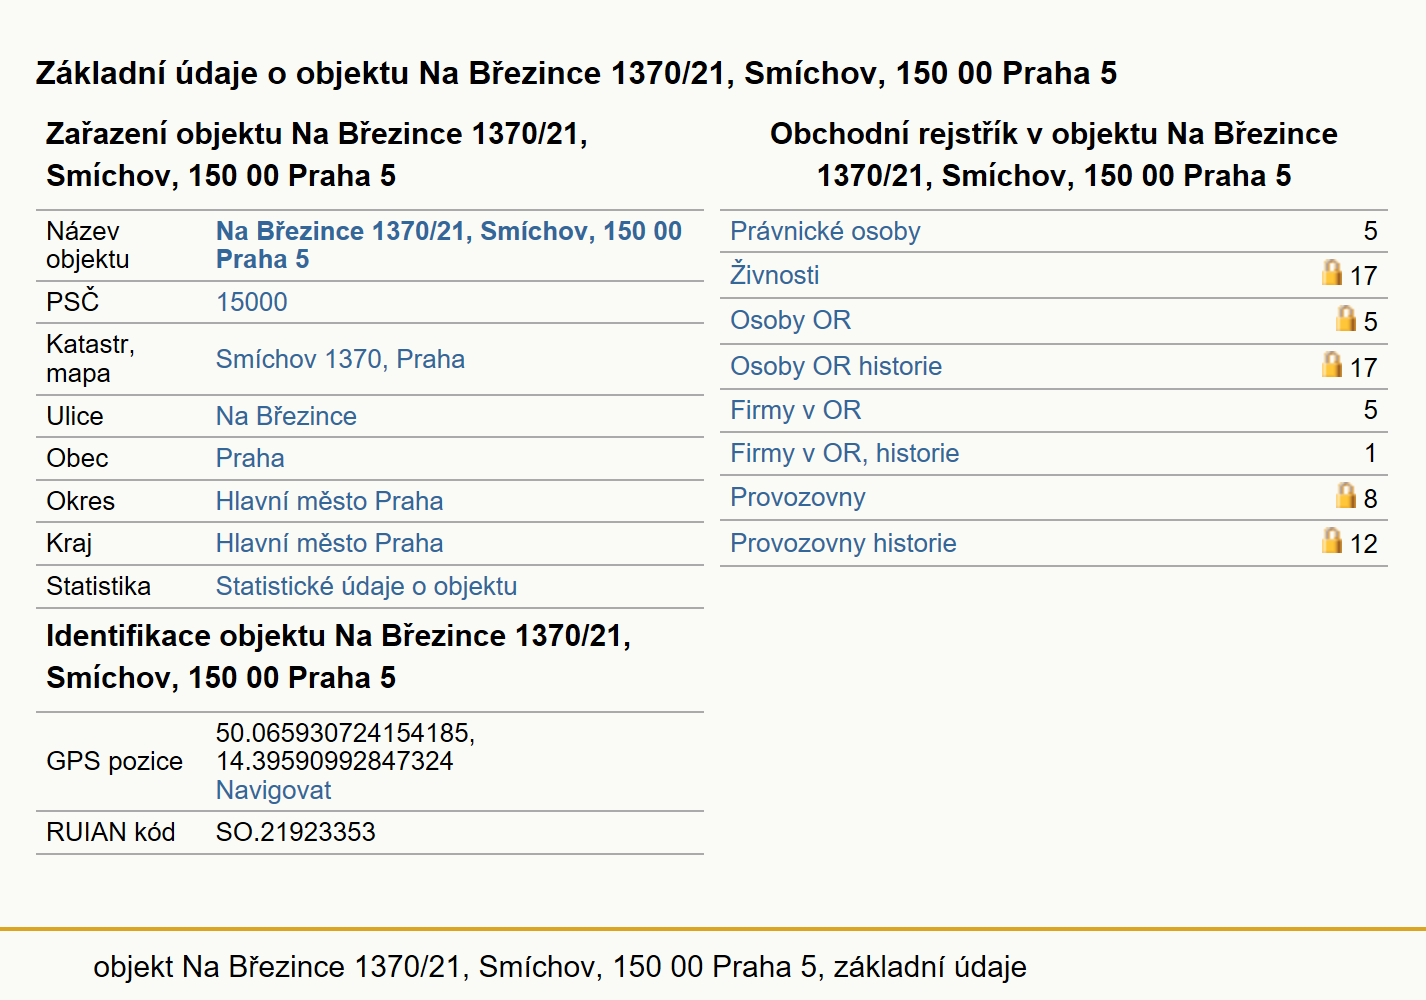This screenshot has width=1426, height=1000.
Task: Open Firmy v OR, historie
Action: tap(844, 453)
